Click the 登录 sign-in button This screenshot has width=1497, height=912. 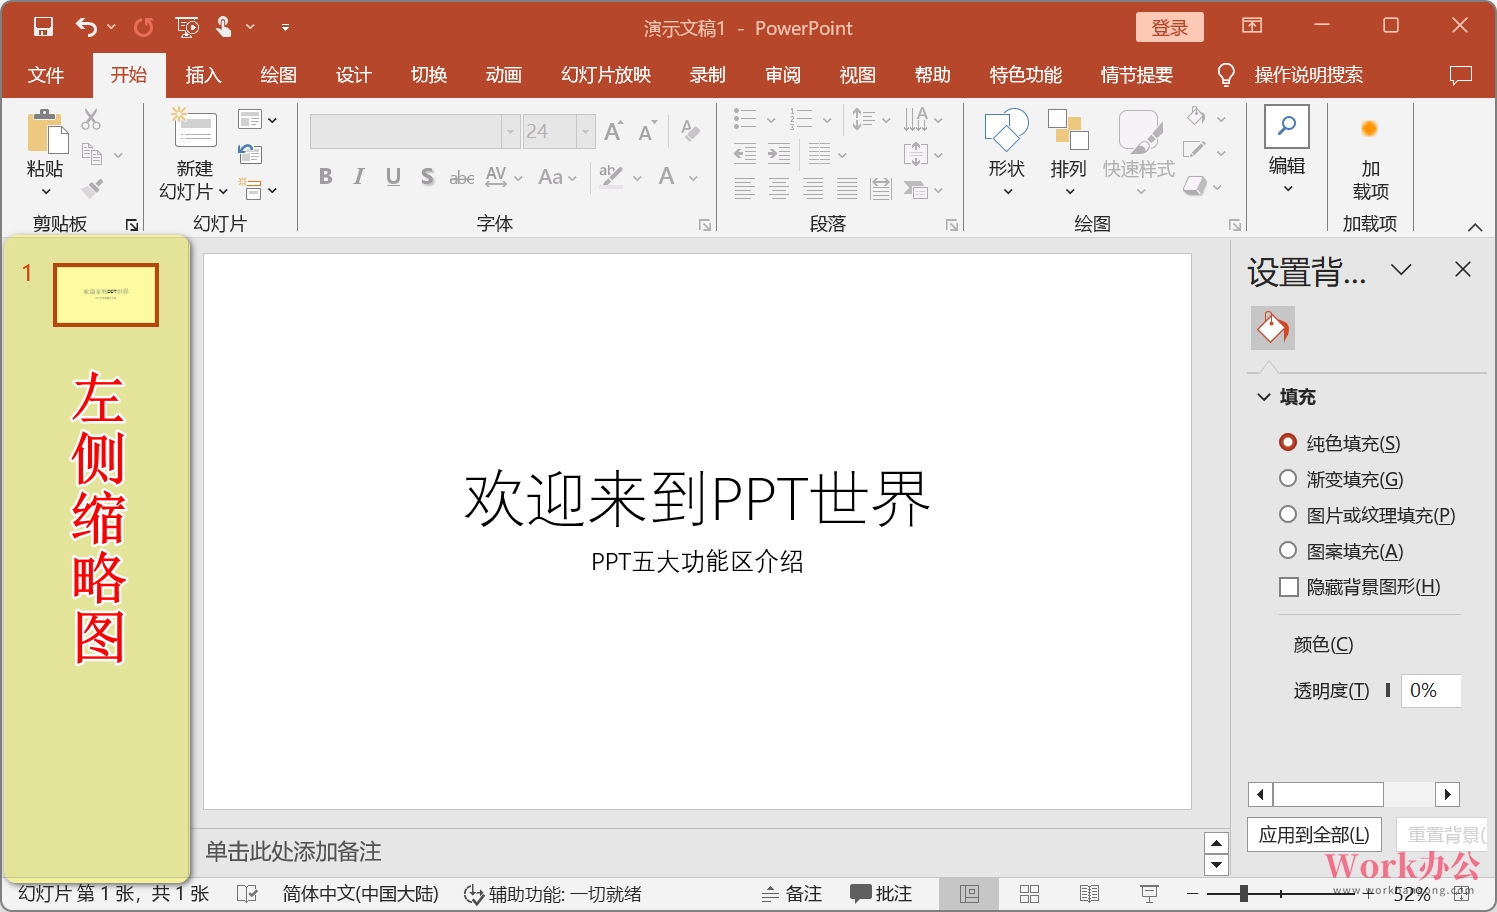tap(1170, 27)
